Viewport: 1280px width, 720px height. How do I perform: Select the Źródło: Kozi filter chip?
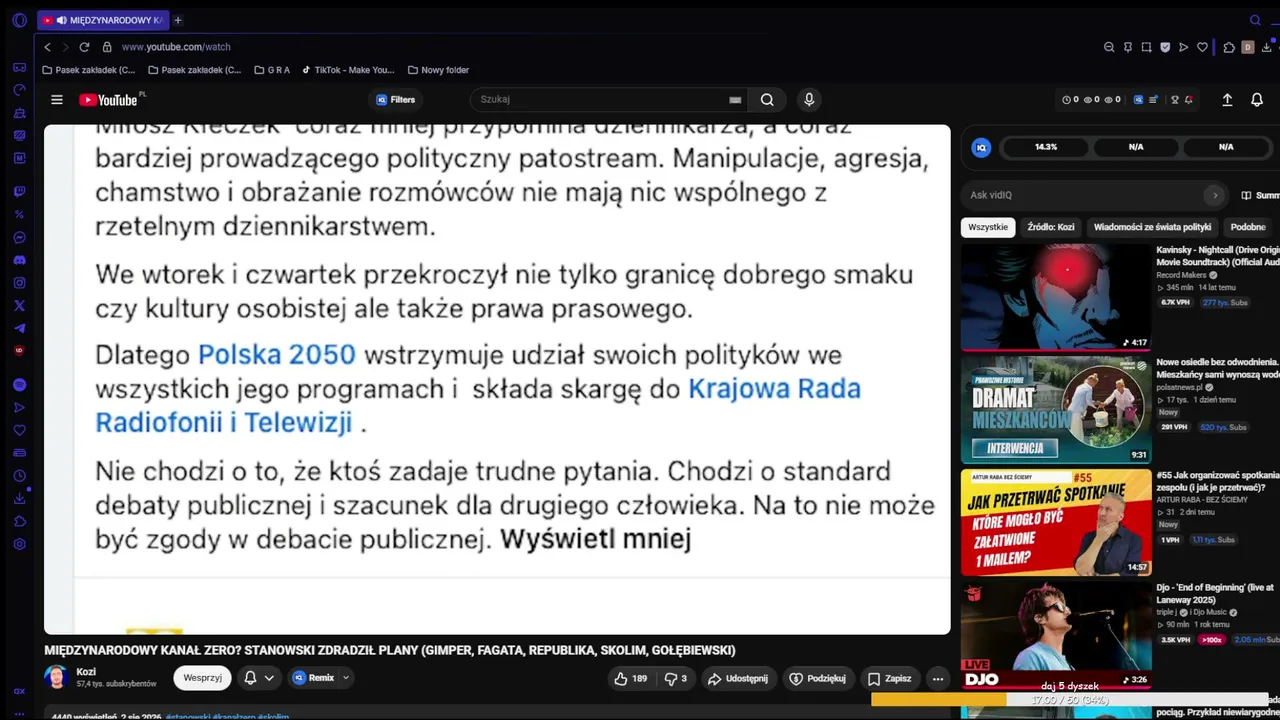1051,227
